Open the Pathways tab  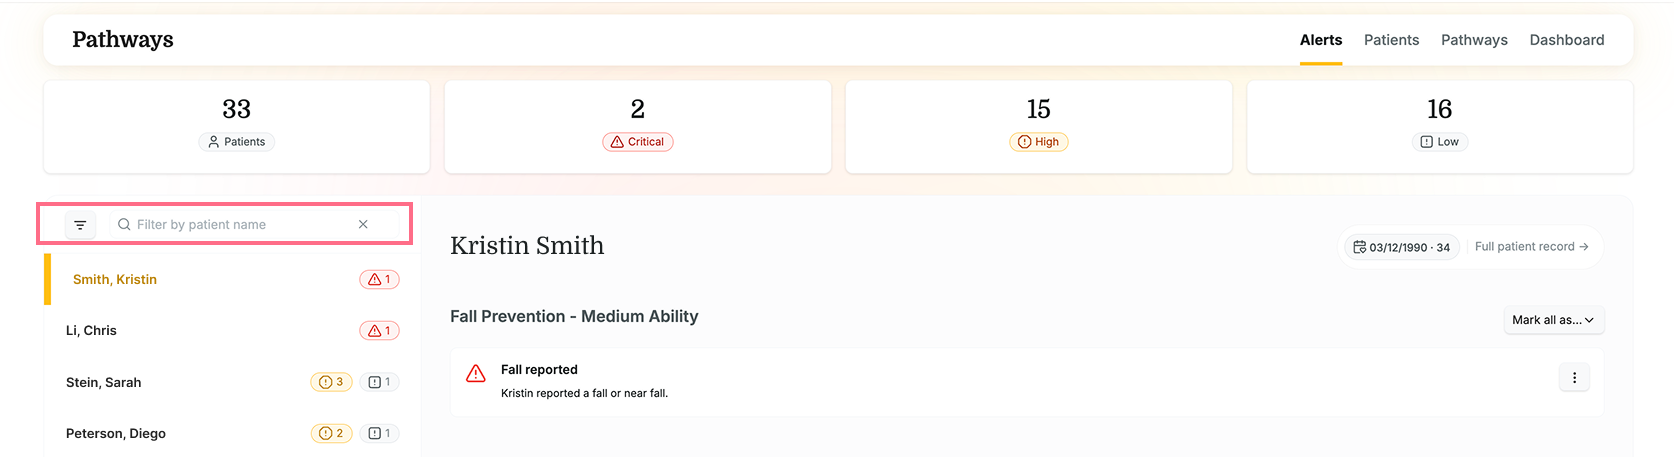coord(1474,40)
